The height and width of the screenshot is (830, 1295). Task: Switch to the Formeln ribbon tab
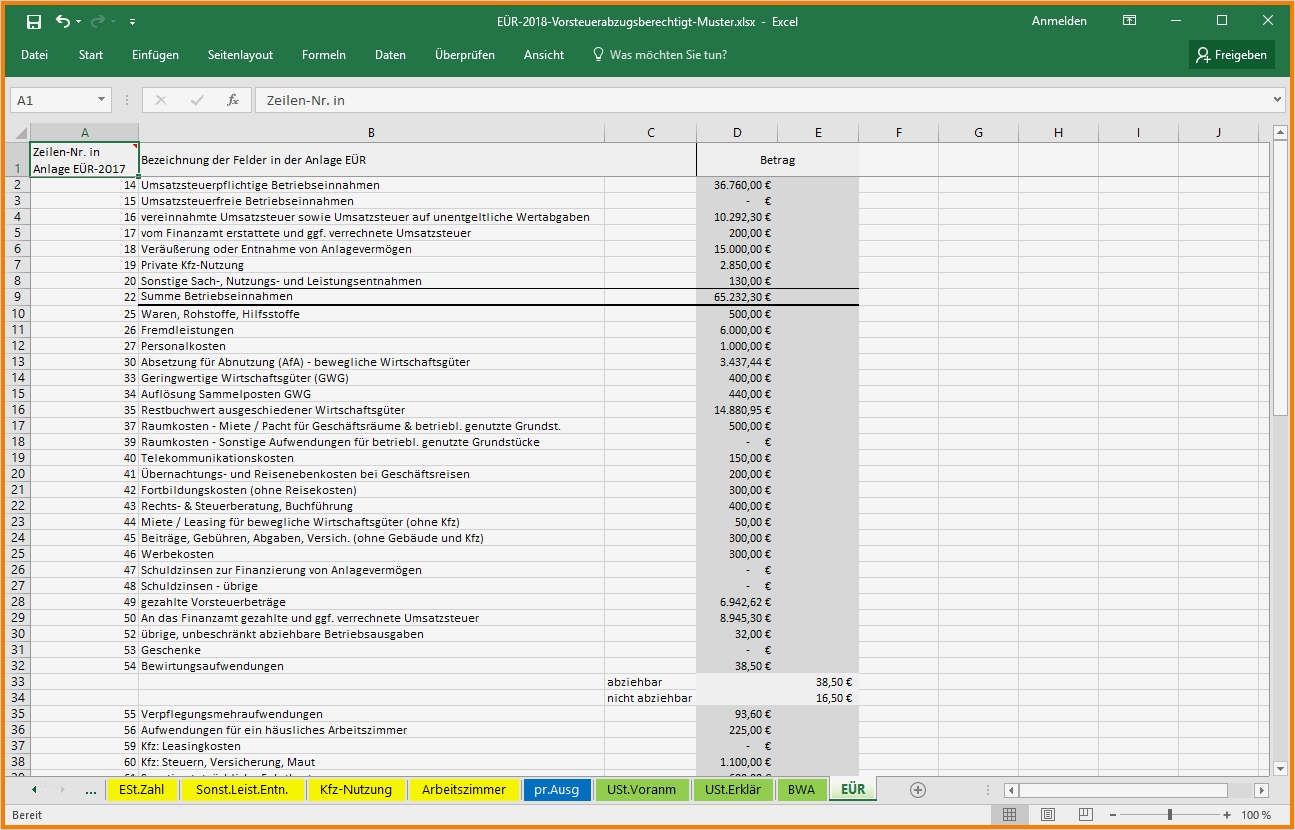pyautogui.click(x=323, y=55)
